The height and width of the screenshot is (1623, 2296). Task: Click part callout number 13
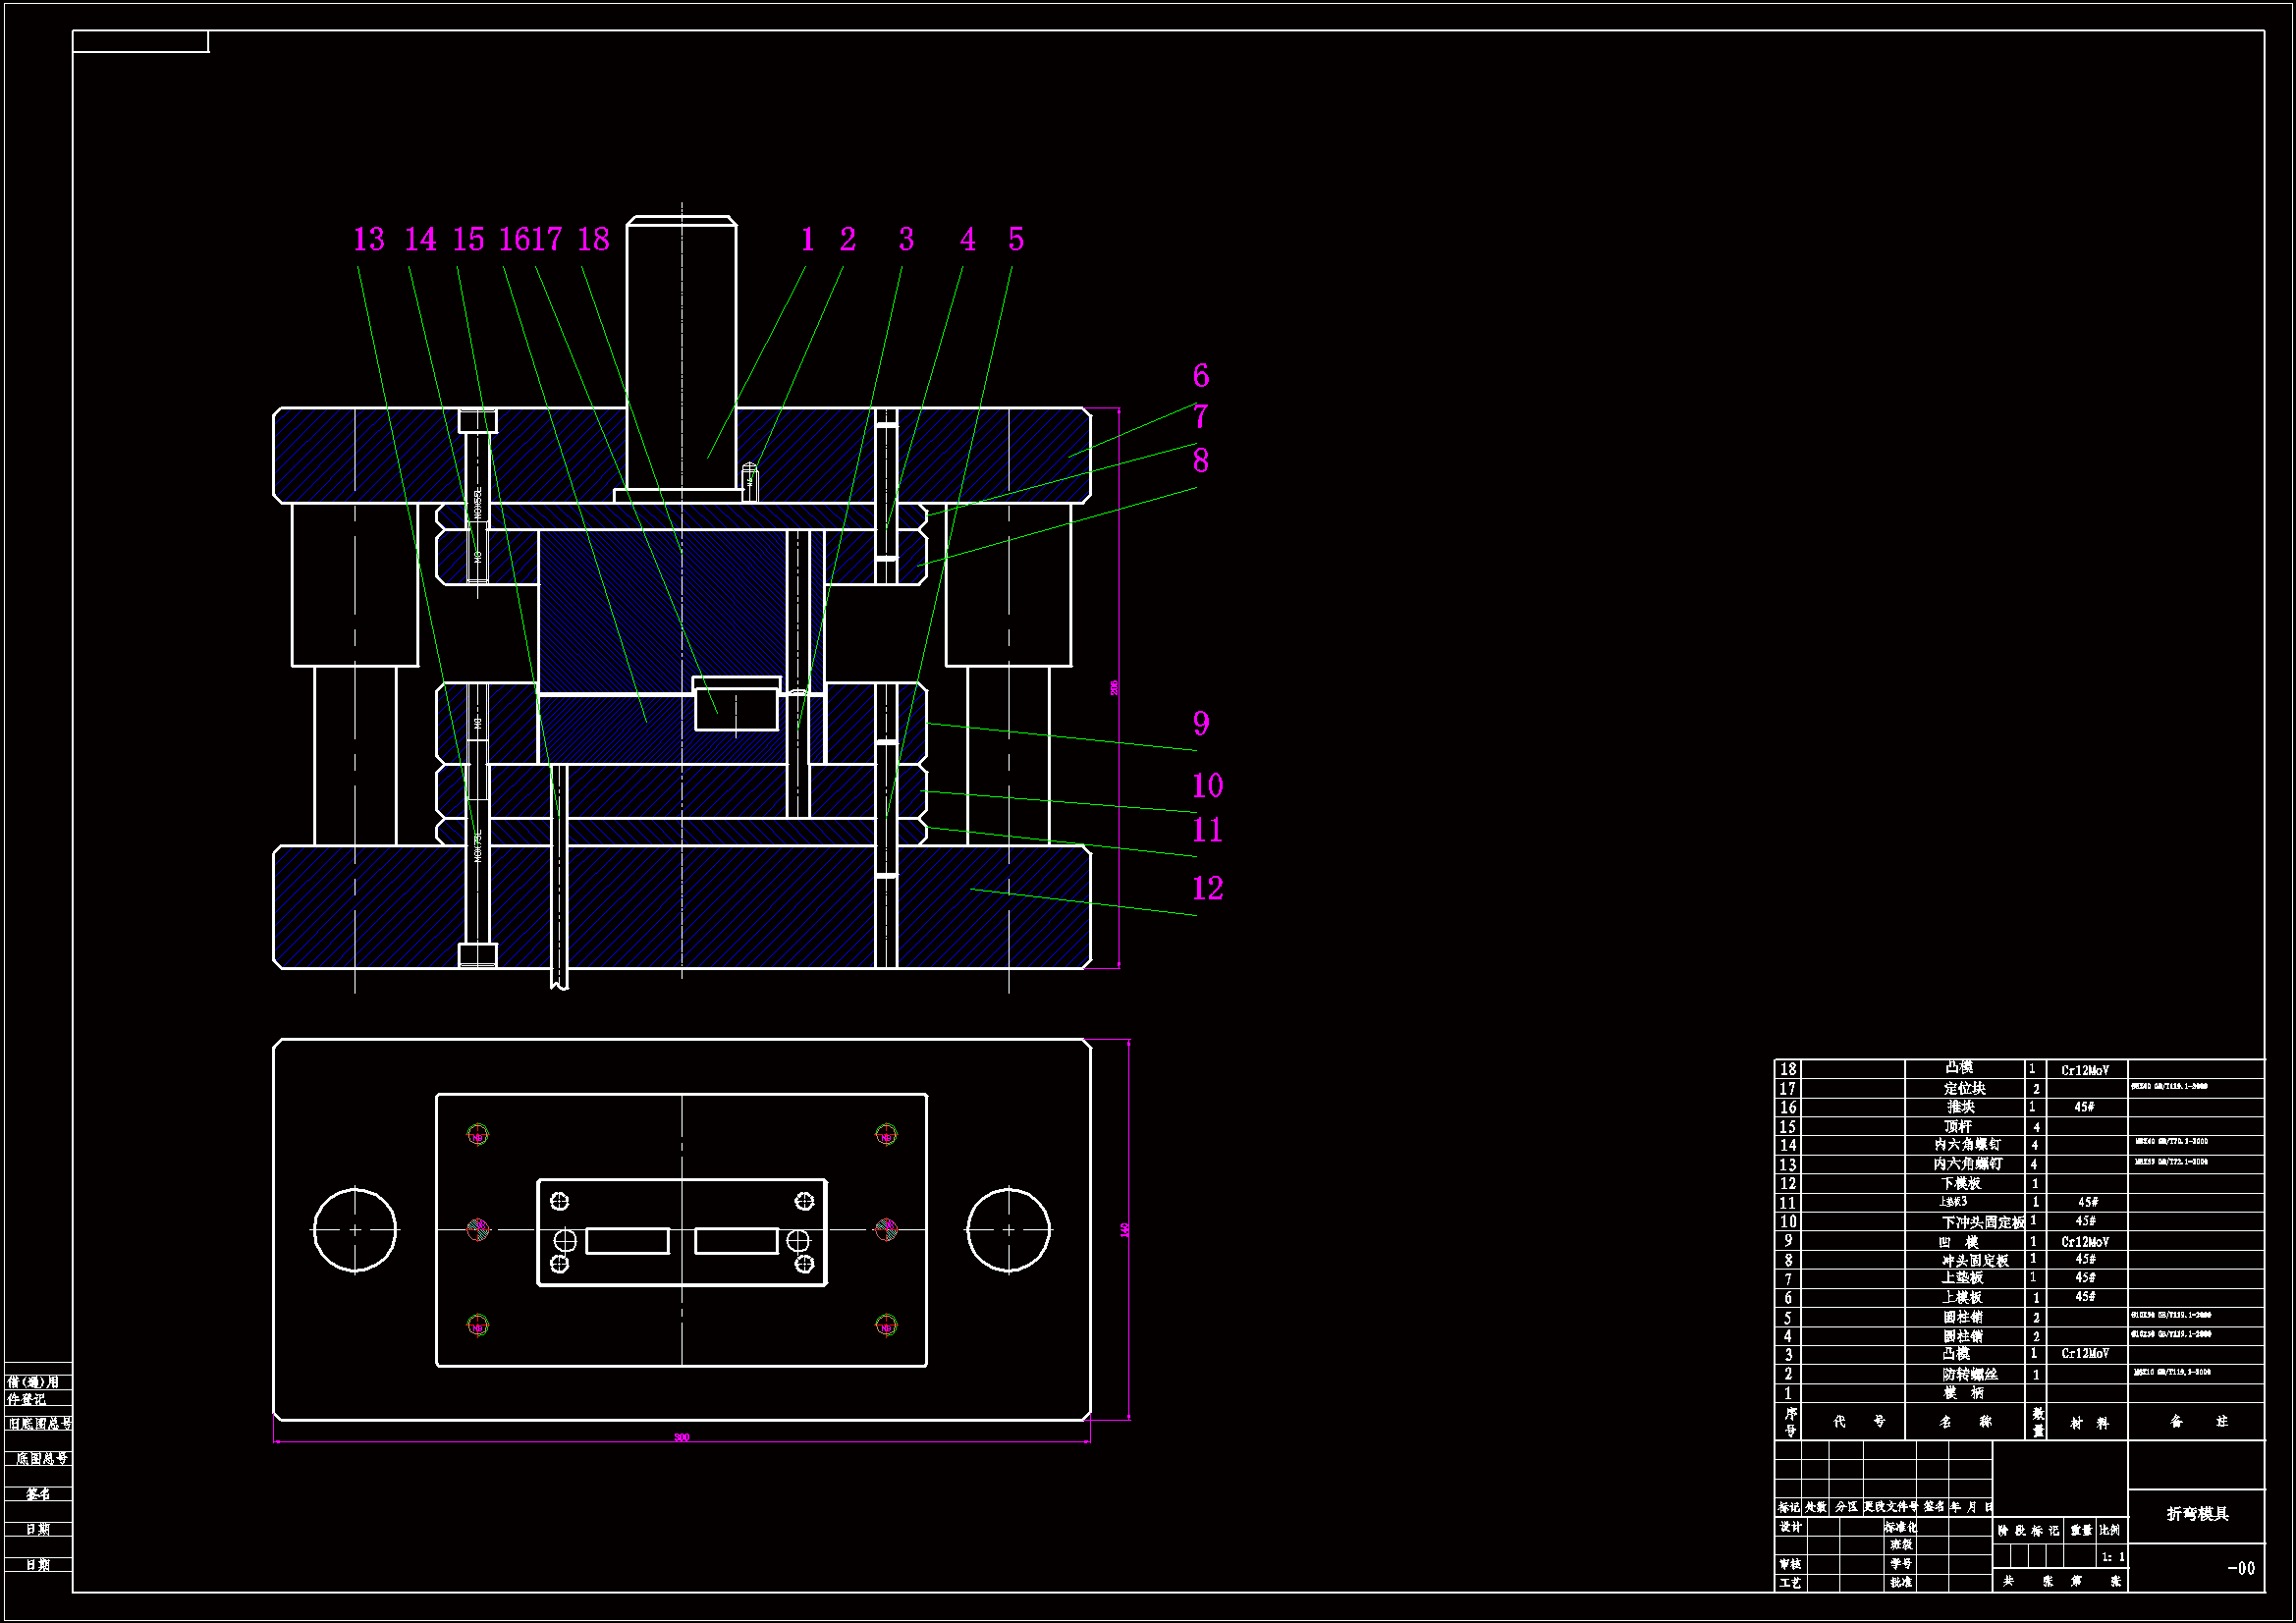[x=369, y=240]
